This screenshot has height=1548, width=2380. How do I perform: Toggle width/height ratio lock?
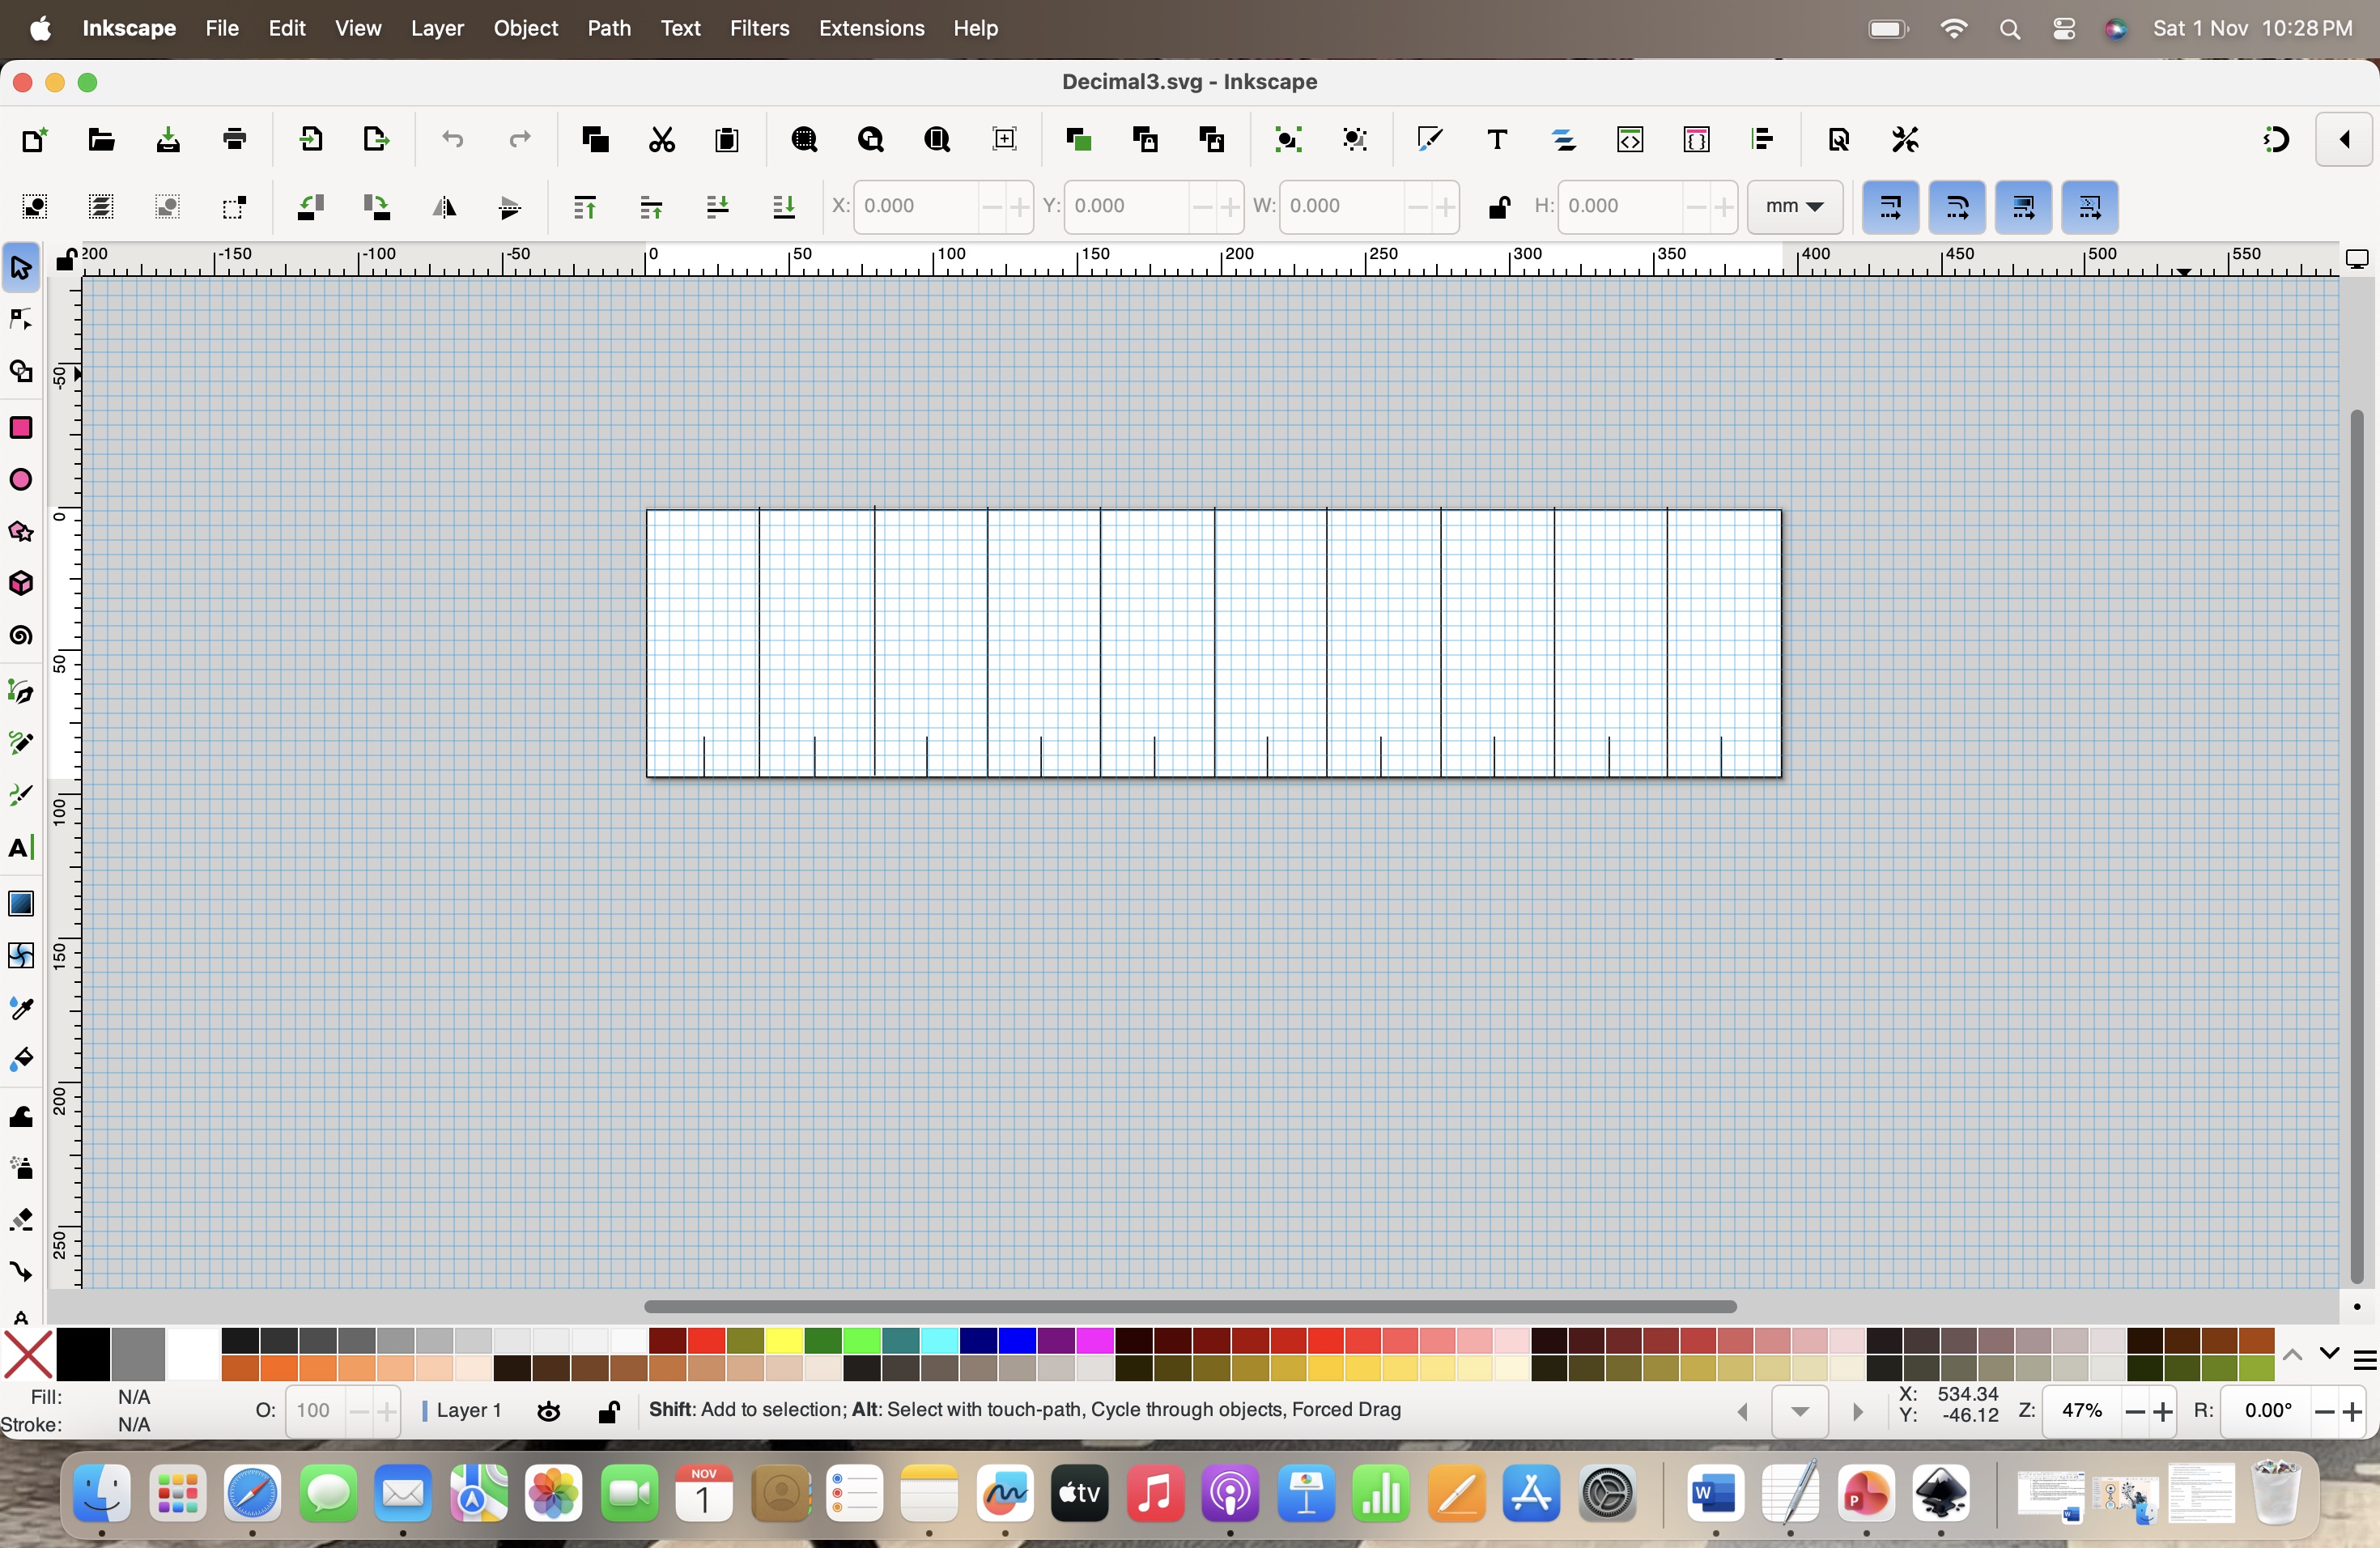pos(1498,207)
